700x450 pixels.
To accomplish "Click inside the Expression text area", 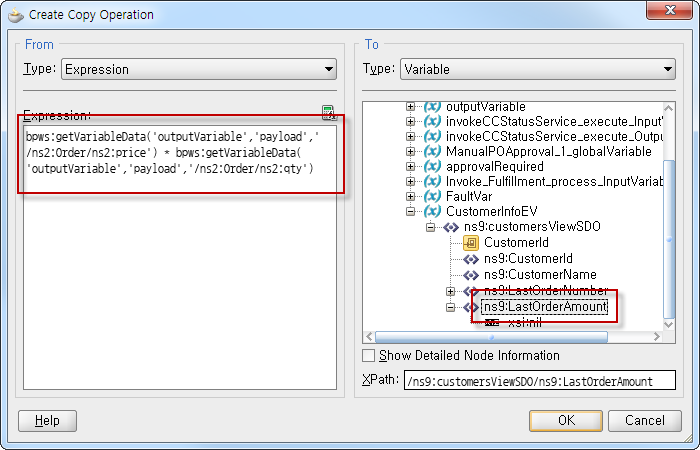I will pos(180,257).
